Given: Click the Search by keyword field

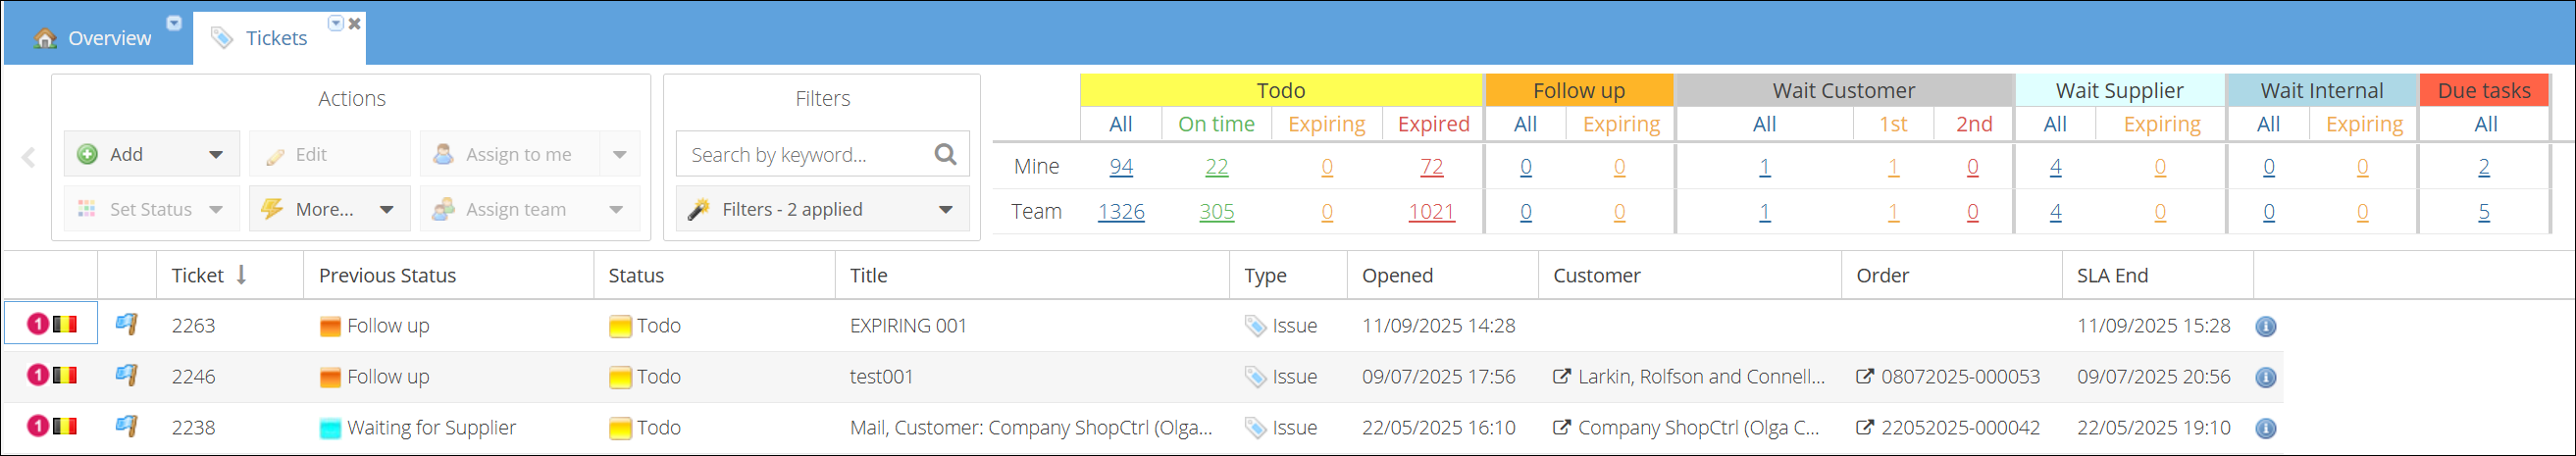Looking at the screenshot, I should tap(805, 155).
